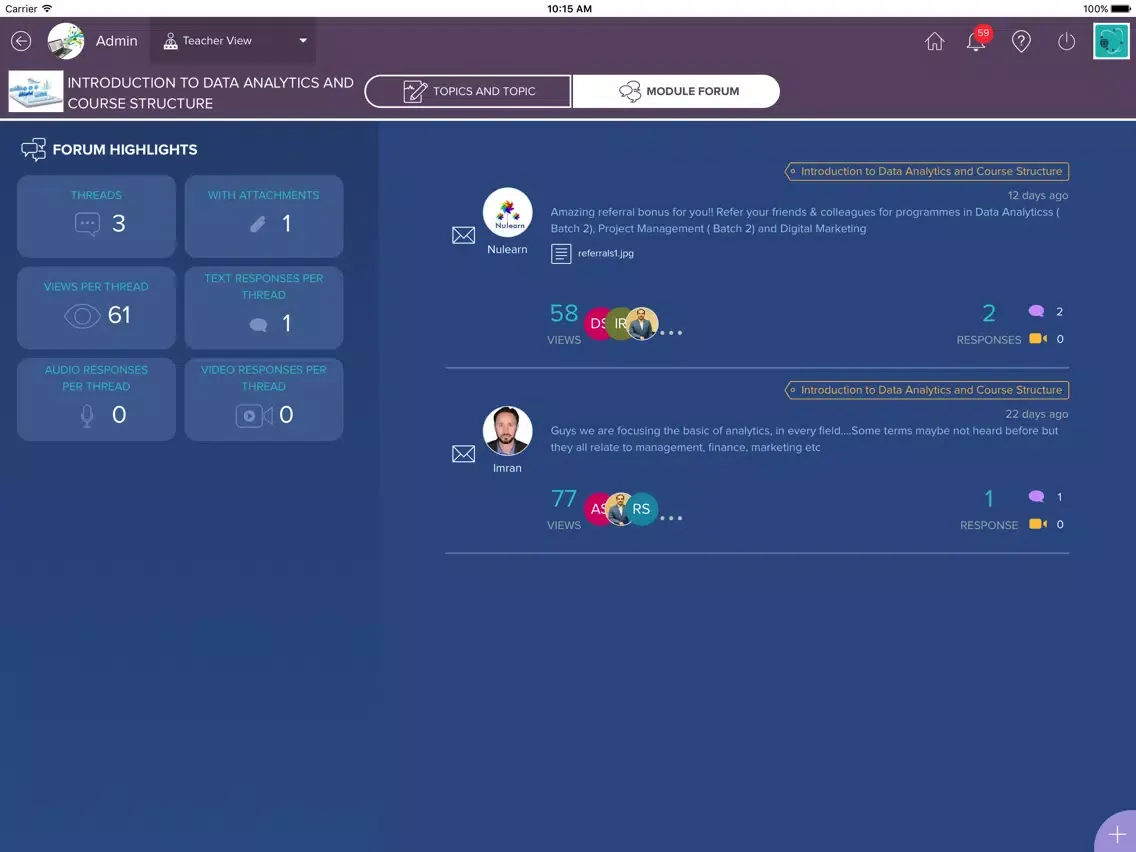1136x852 pixels.
Task: Open Nulearn's referral bonus post text
Action: (x=804, y=220)
